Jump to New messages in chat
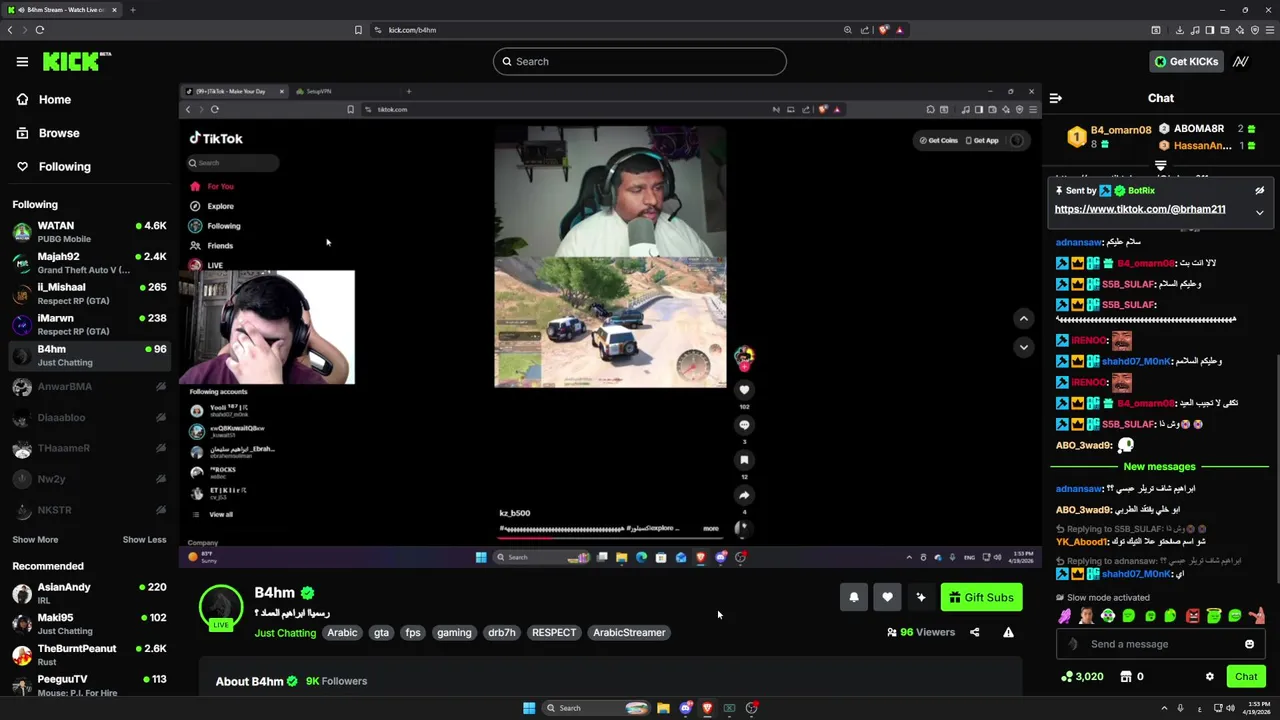1280x720 pixels. 1159,467
